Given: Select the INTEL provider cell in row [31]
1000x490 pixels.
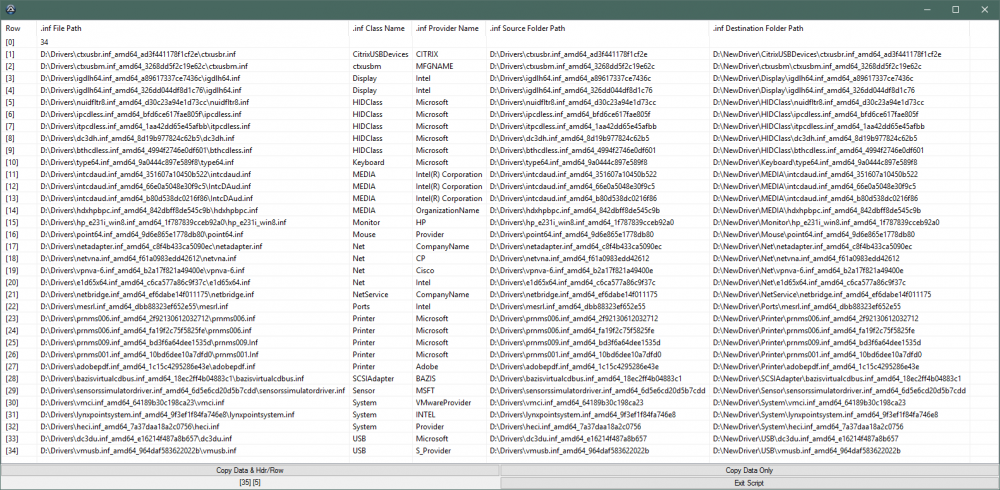Looking at the screenshot, I should coord(426,415).
